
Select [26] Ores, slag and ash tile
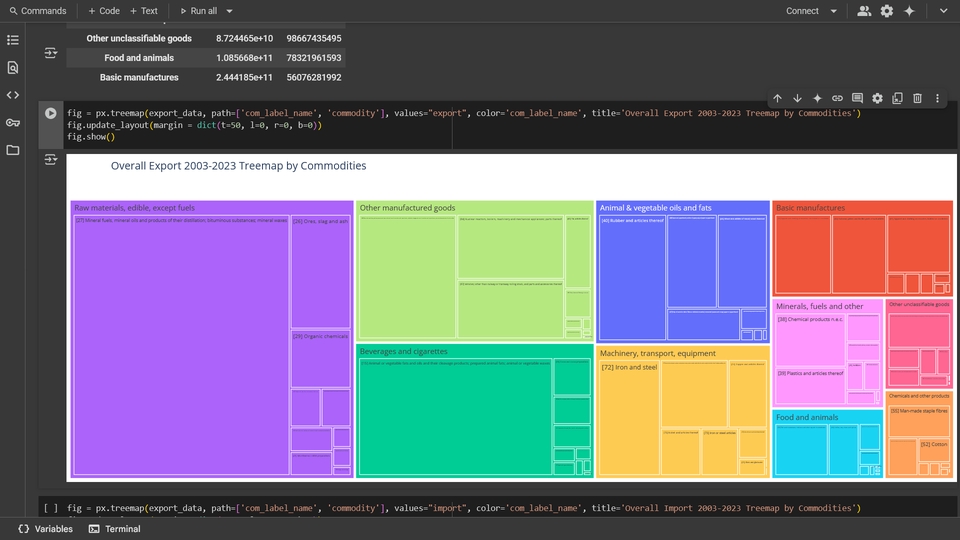point(320,272)
